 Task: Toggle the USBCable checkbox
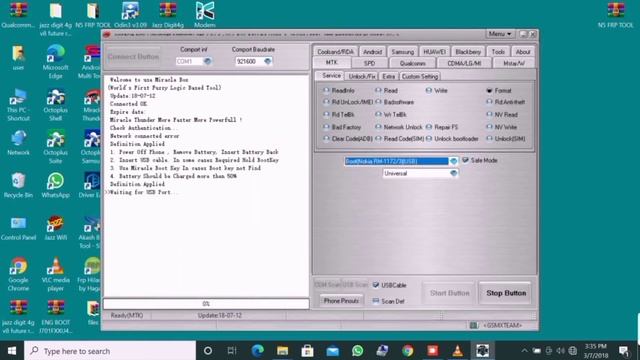(376, 285)
